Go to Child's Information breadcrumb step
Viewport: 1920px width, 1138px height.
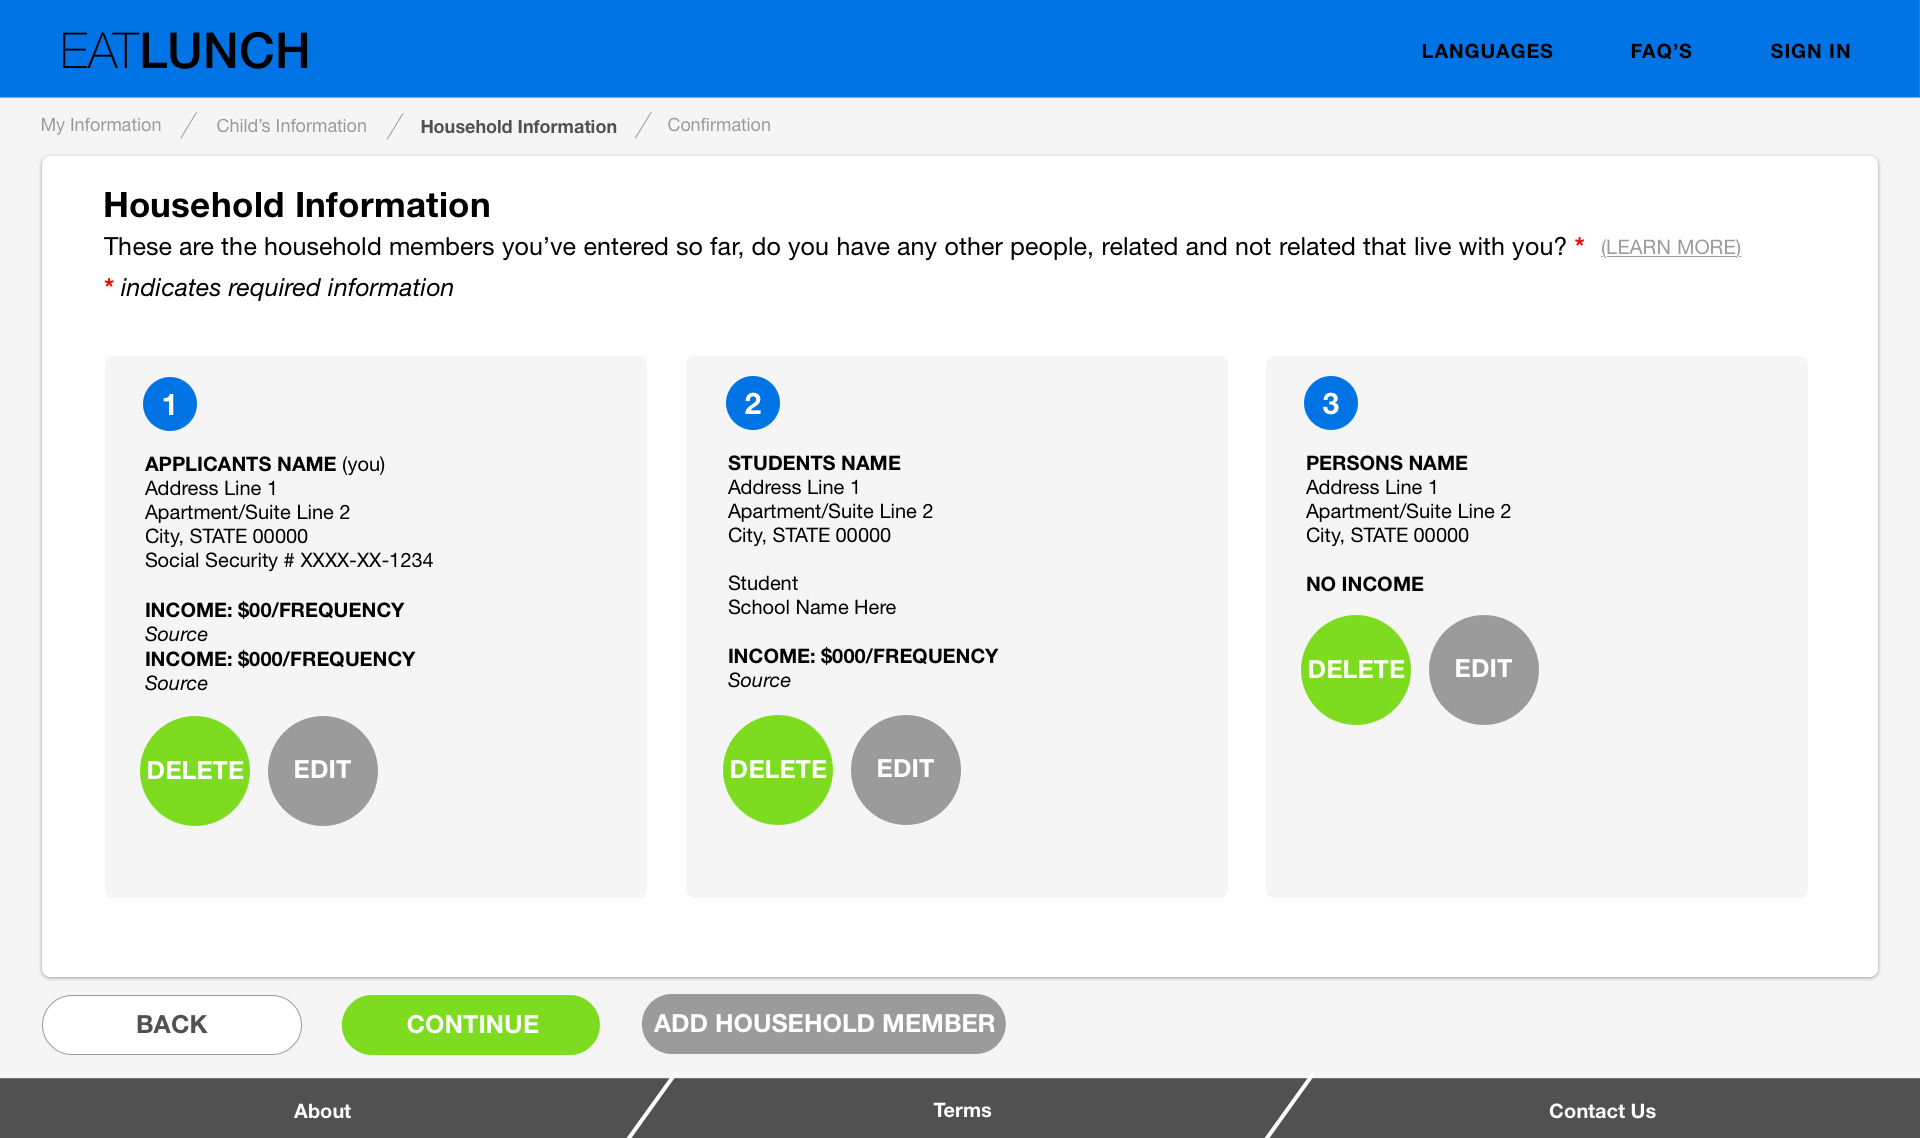[x=291, y=126]
